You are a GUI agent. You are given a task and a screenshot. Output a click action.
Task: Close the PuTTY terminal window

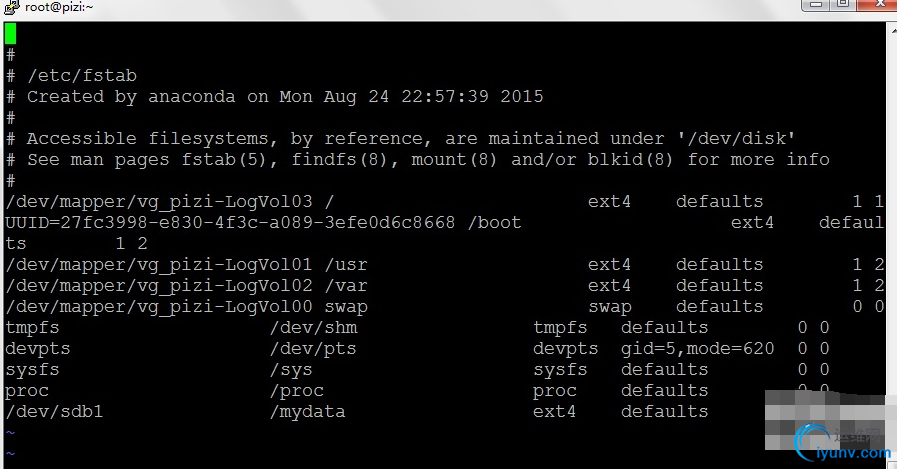(x=880, y=5)
